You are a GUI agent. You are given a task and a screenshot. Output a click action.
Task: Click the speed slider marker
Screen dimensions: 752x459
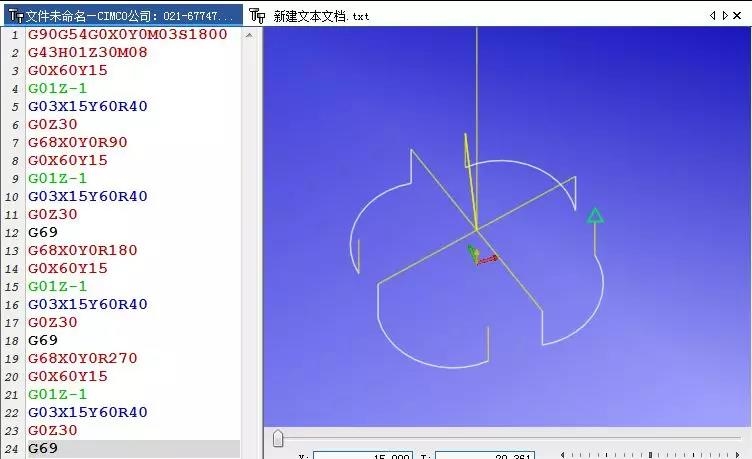[650, 455]
